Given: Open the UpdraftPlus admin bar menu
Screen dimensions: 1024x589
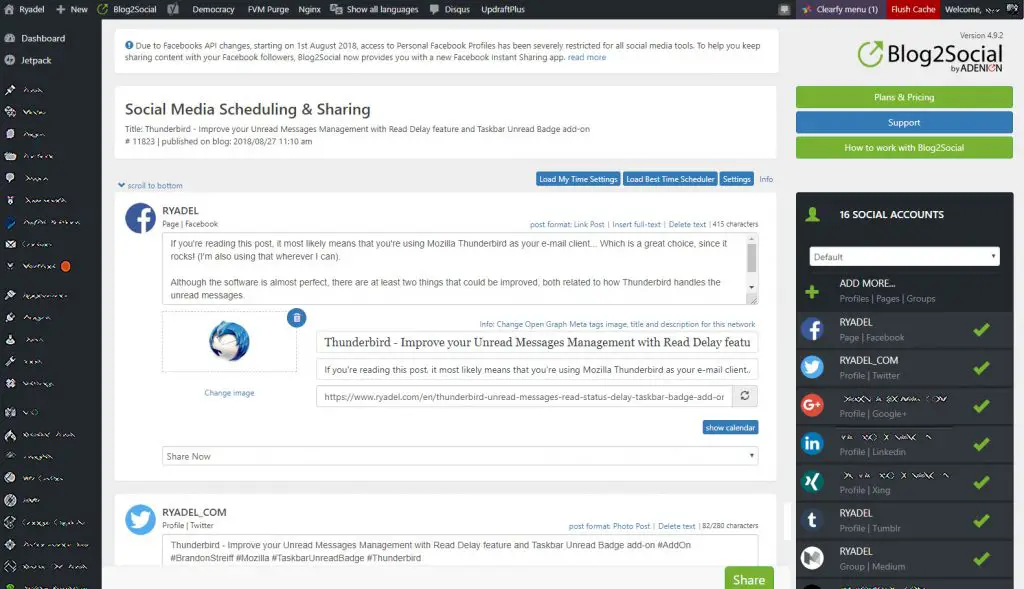Looking at the screenshot, I should point(503,9).
